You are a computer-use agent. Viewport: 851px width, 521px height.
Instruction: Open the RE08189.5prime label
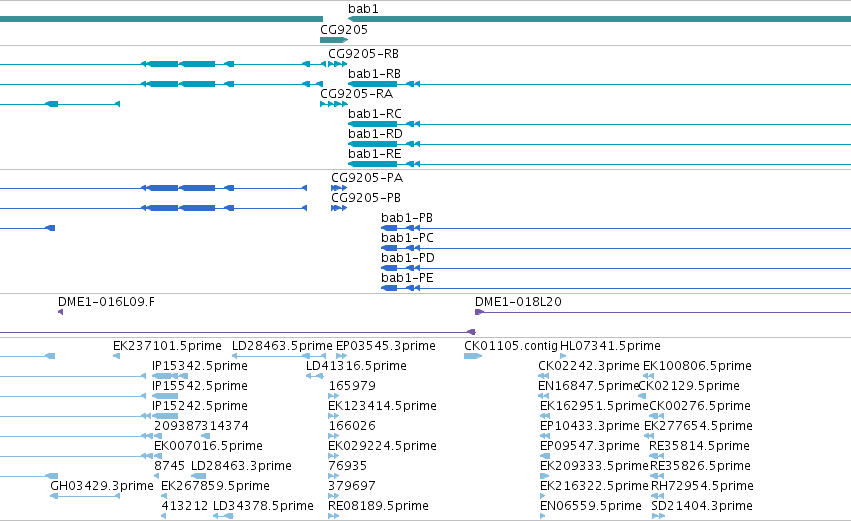click(x=379, y=507)
